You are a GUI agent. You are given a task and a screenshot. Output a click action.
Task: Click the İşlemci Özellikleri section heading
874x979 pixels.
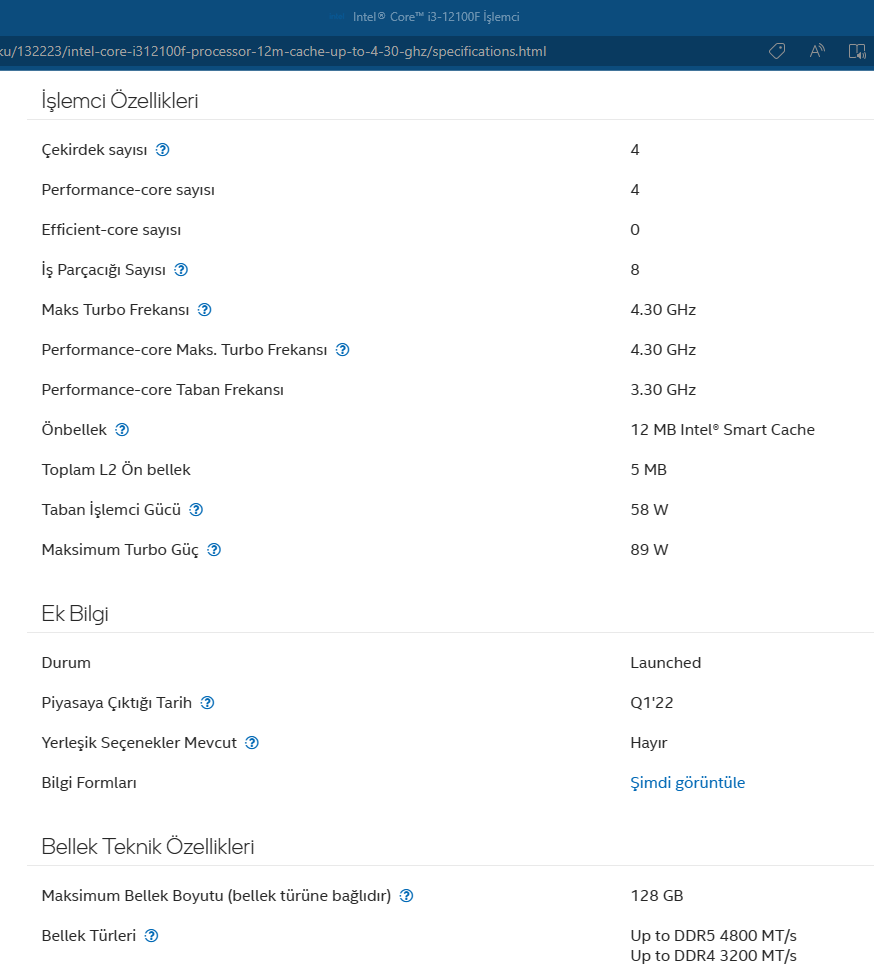120,101
